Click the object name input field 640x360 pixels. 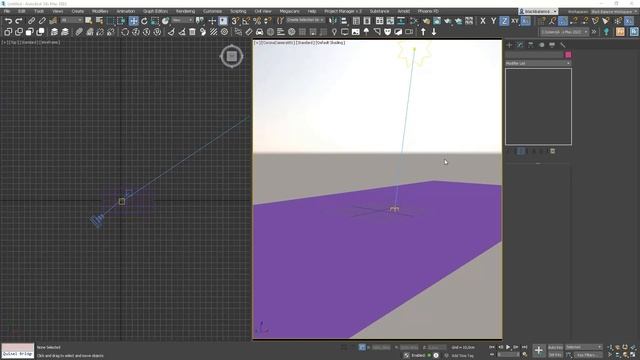click(534, 55)
